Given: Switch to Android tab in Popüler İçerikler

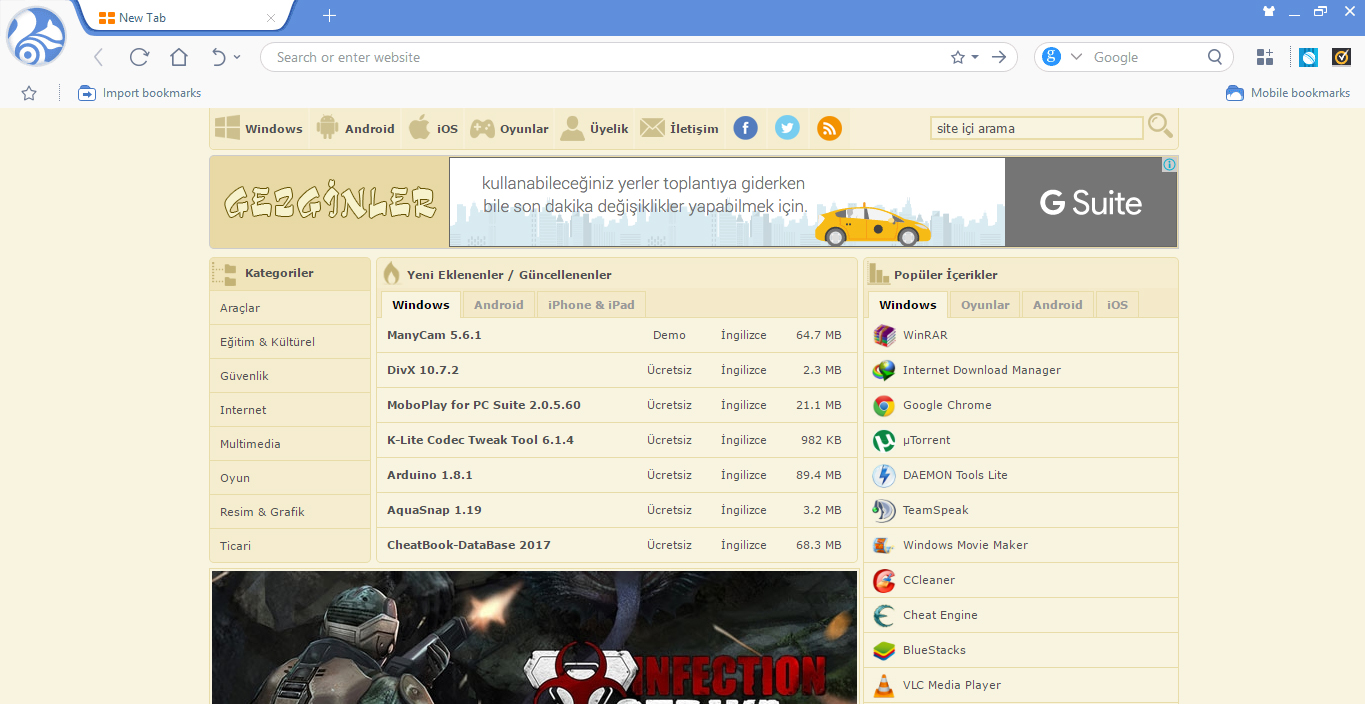Looking at the screenshot, I should coord(1058,305).
